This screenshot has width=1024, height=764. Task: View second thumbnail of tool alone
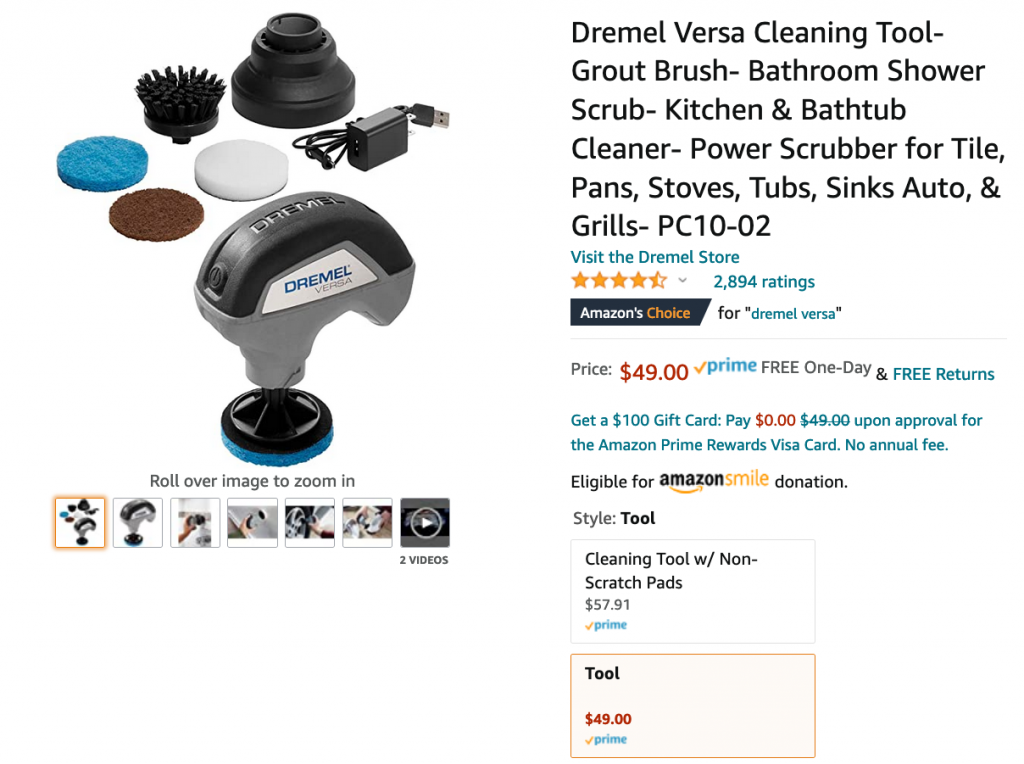click(137, 522)
